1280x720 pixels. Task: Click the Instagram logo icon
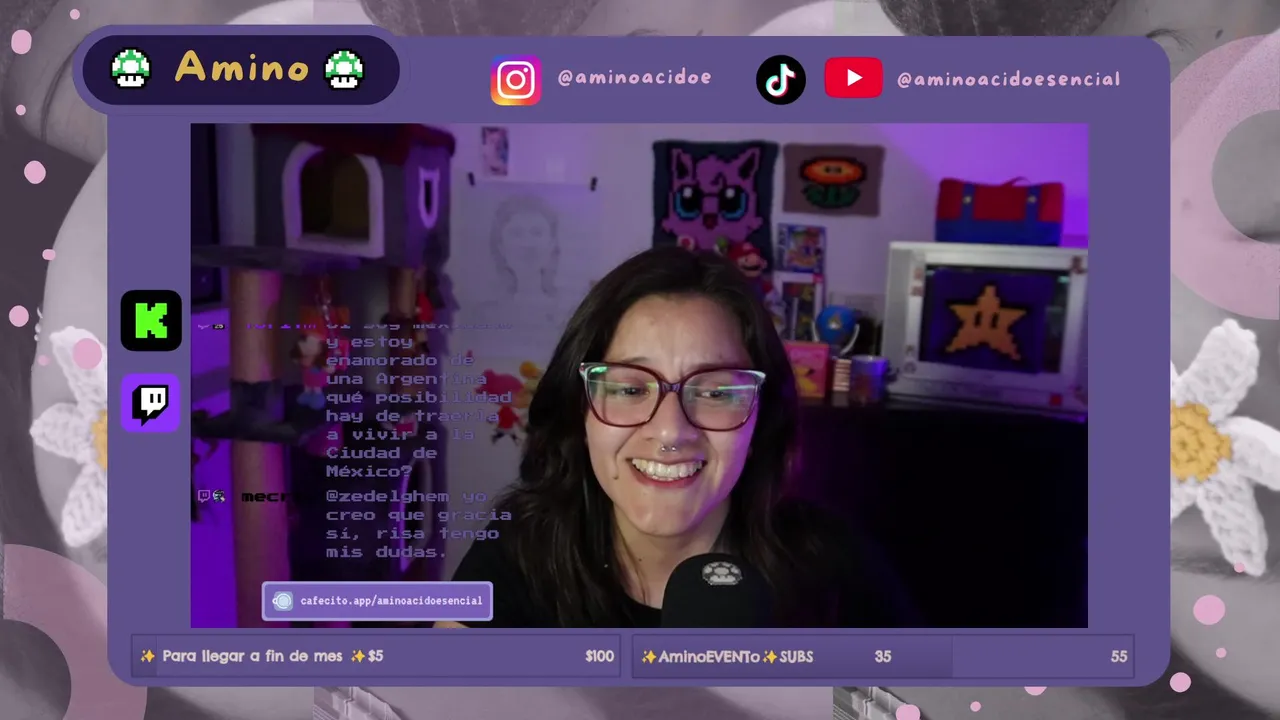pyautogui.click(x=516, y=80)
